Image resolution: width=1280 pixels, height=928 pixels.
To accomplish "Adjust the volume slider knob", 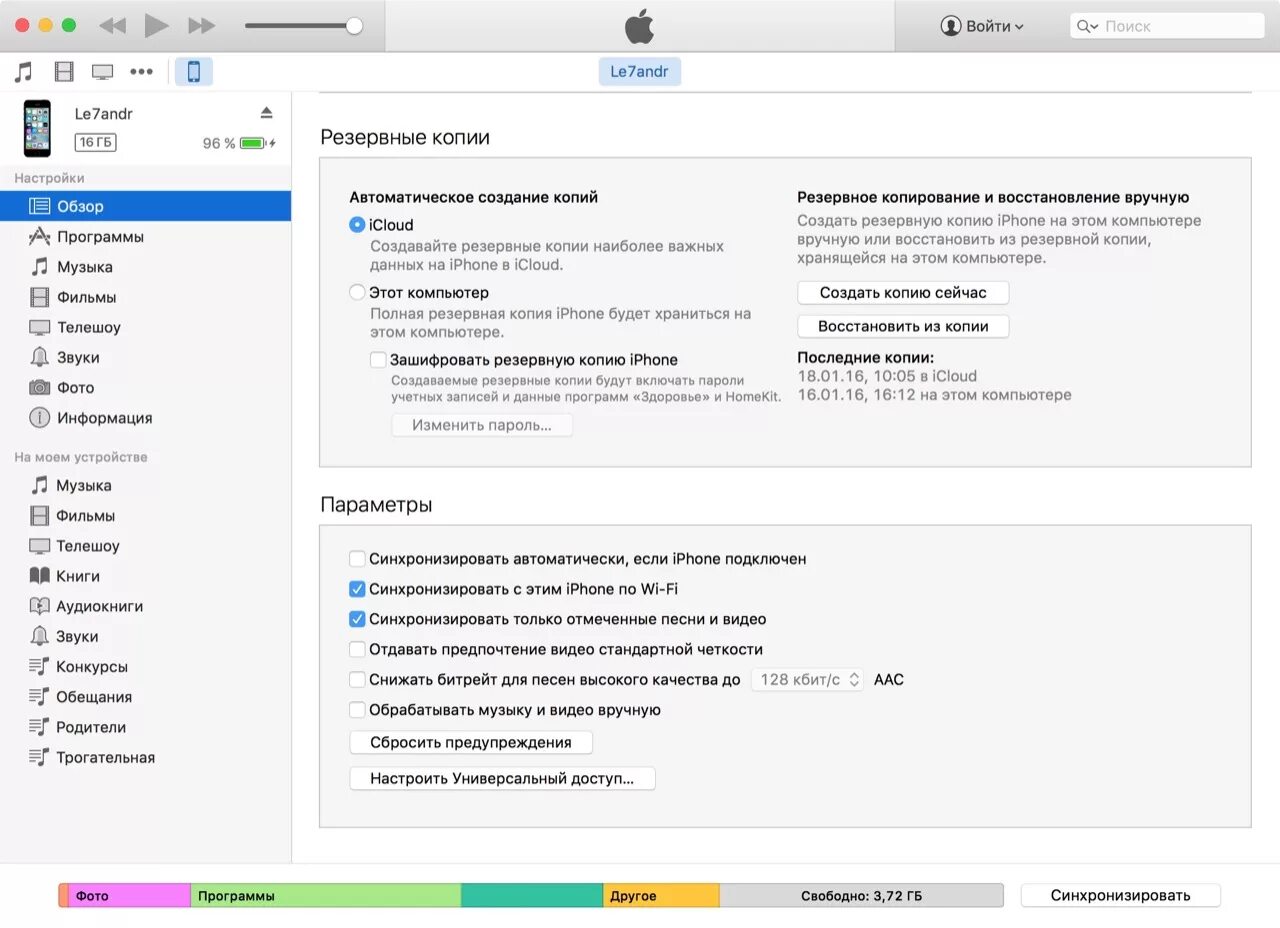I will pos(354,26).
